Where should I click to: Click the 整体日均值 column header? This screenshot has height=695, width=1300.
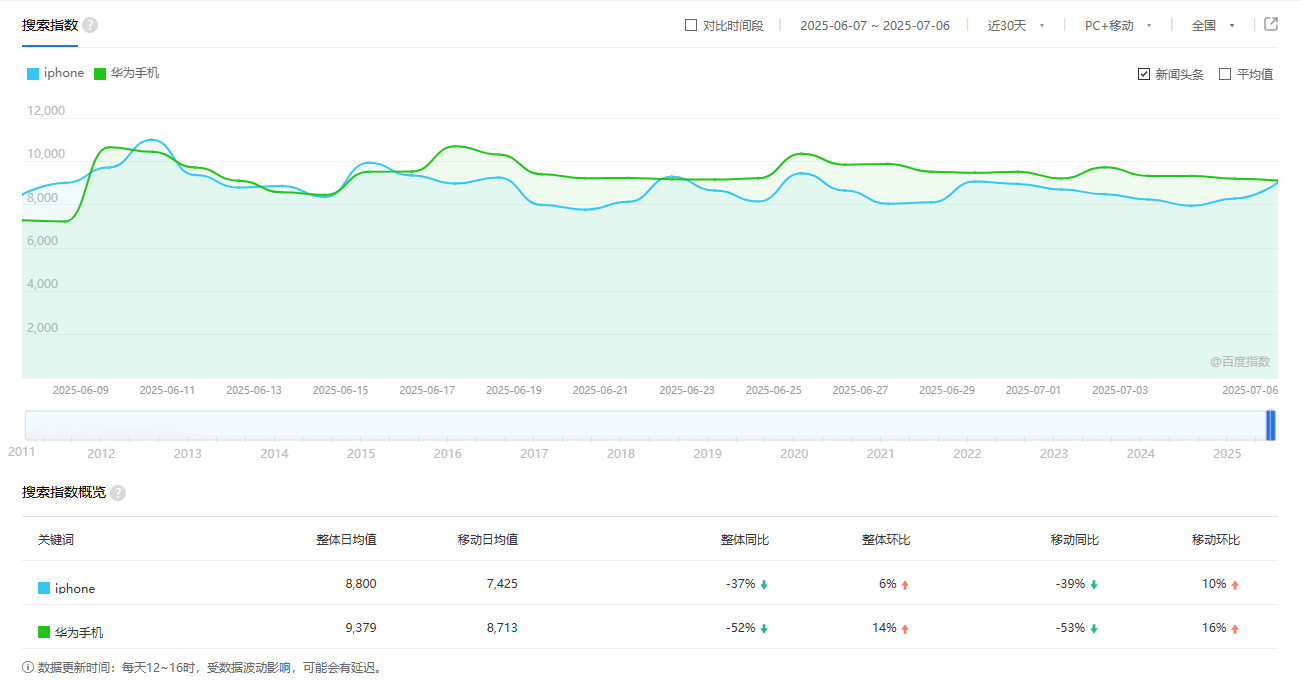pyautogui.click(x=346, y=540)
